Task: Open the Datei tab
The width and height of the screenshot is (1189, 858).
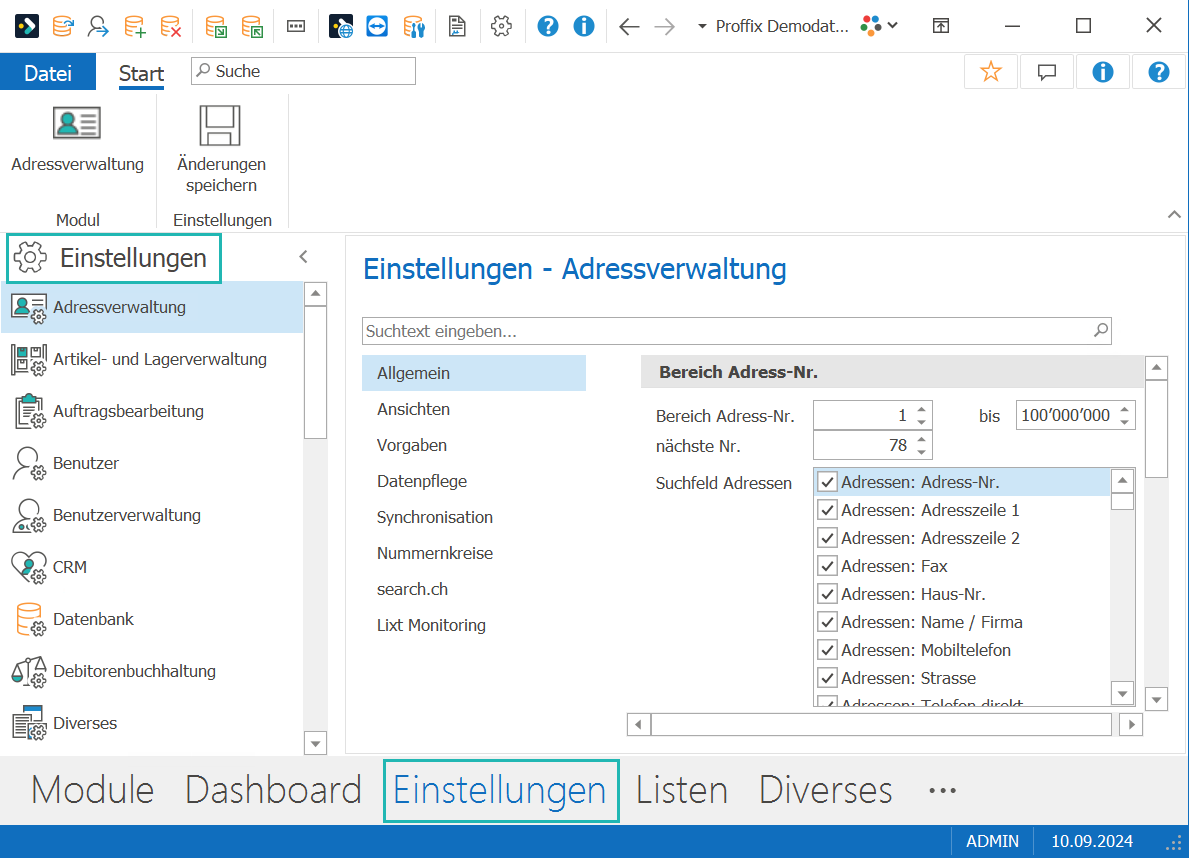Action: pyautogui.click(x=48, y=73)
